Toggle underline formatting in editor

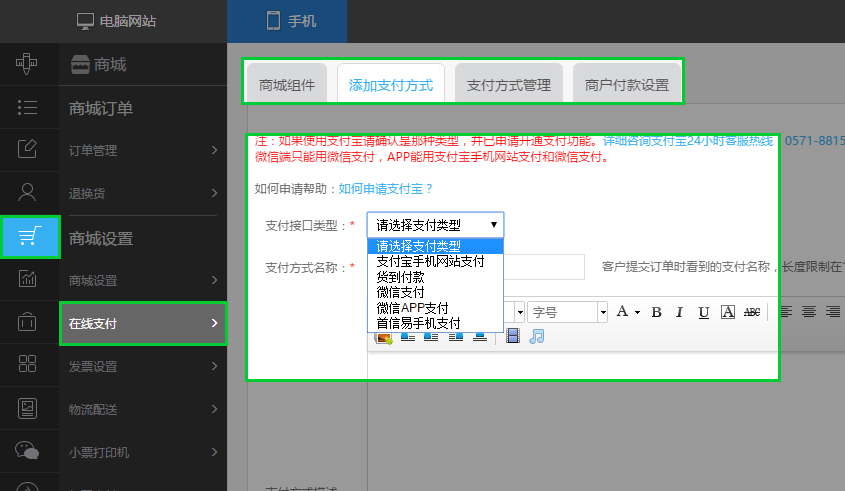704,312
